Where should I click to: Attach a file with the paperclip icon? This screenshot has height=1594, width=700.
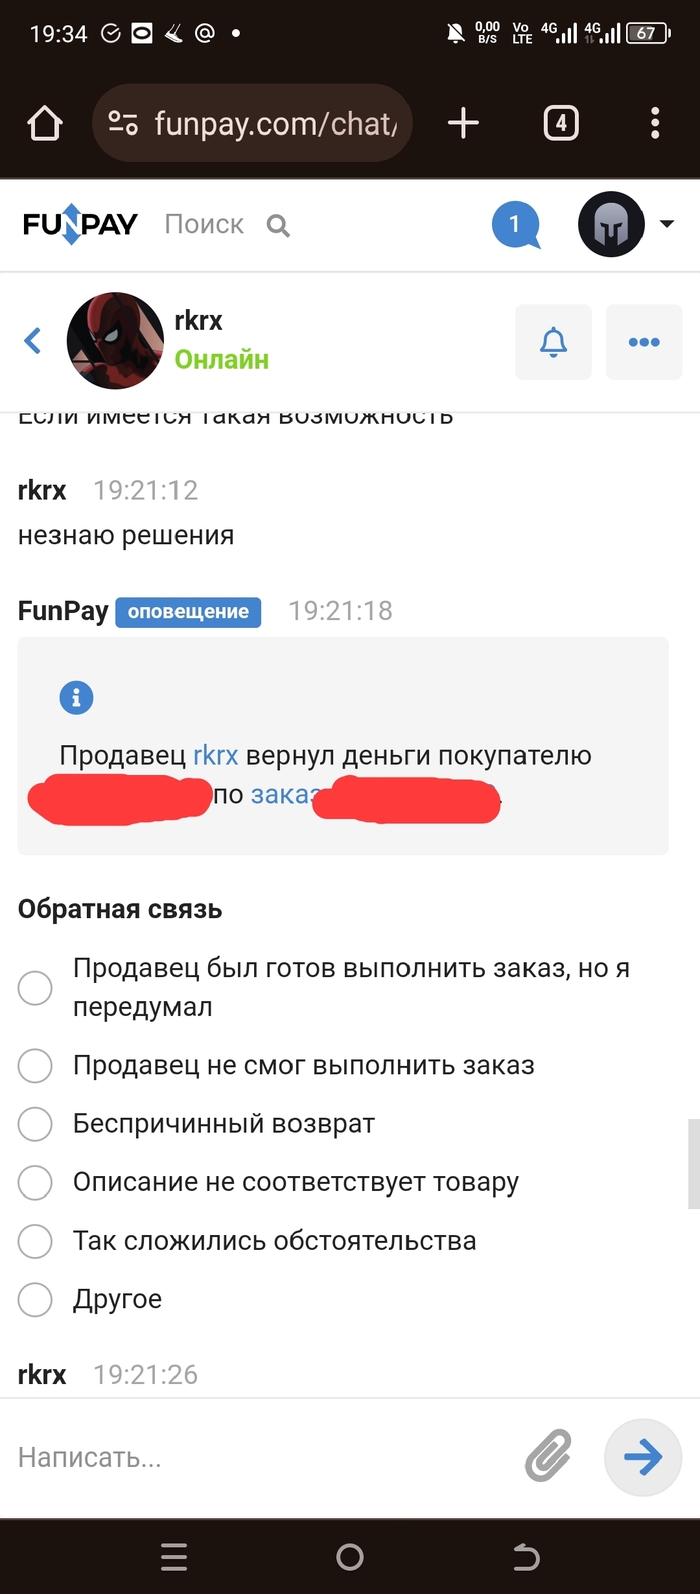click(548, 1456)
